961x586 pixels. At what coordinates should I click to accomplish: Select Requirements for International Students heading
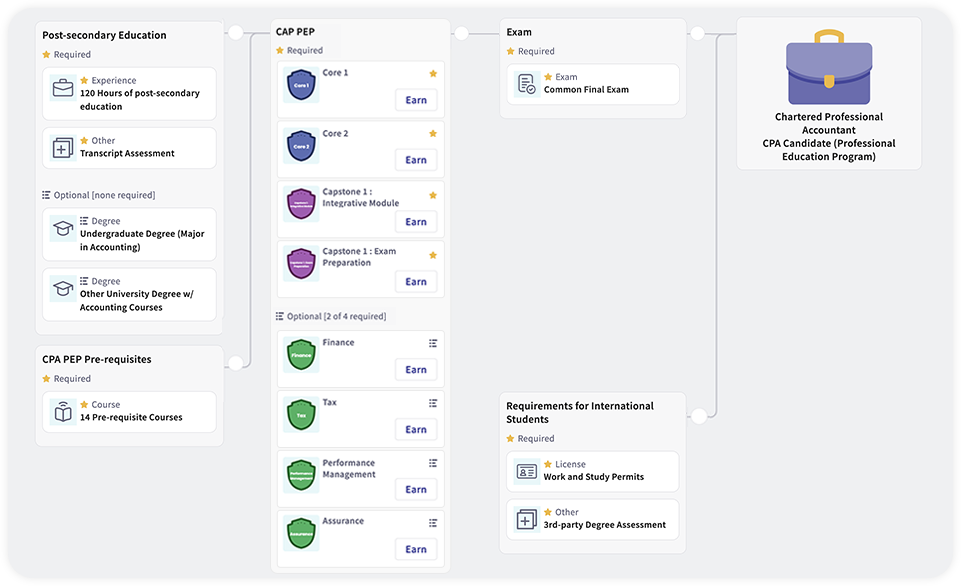580,413
